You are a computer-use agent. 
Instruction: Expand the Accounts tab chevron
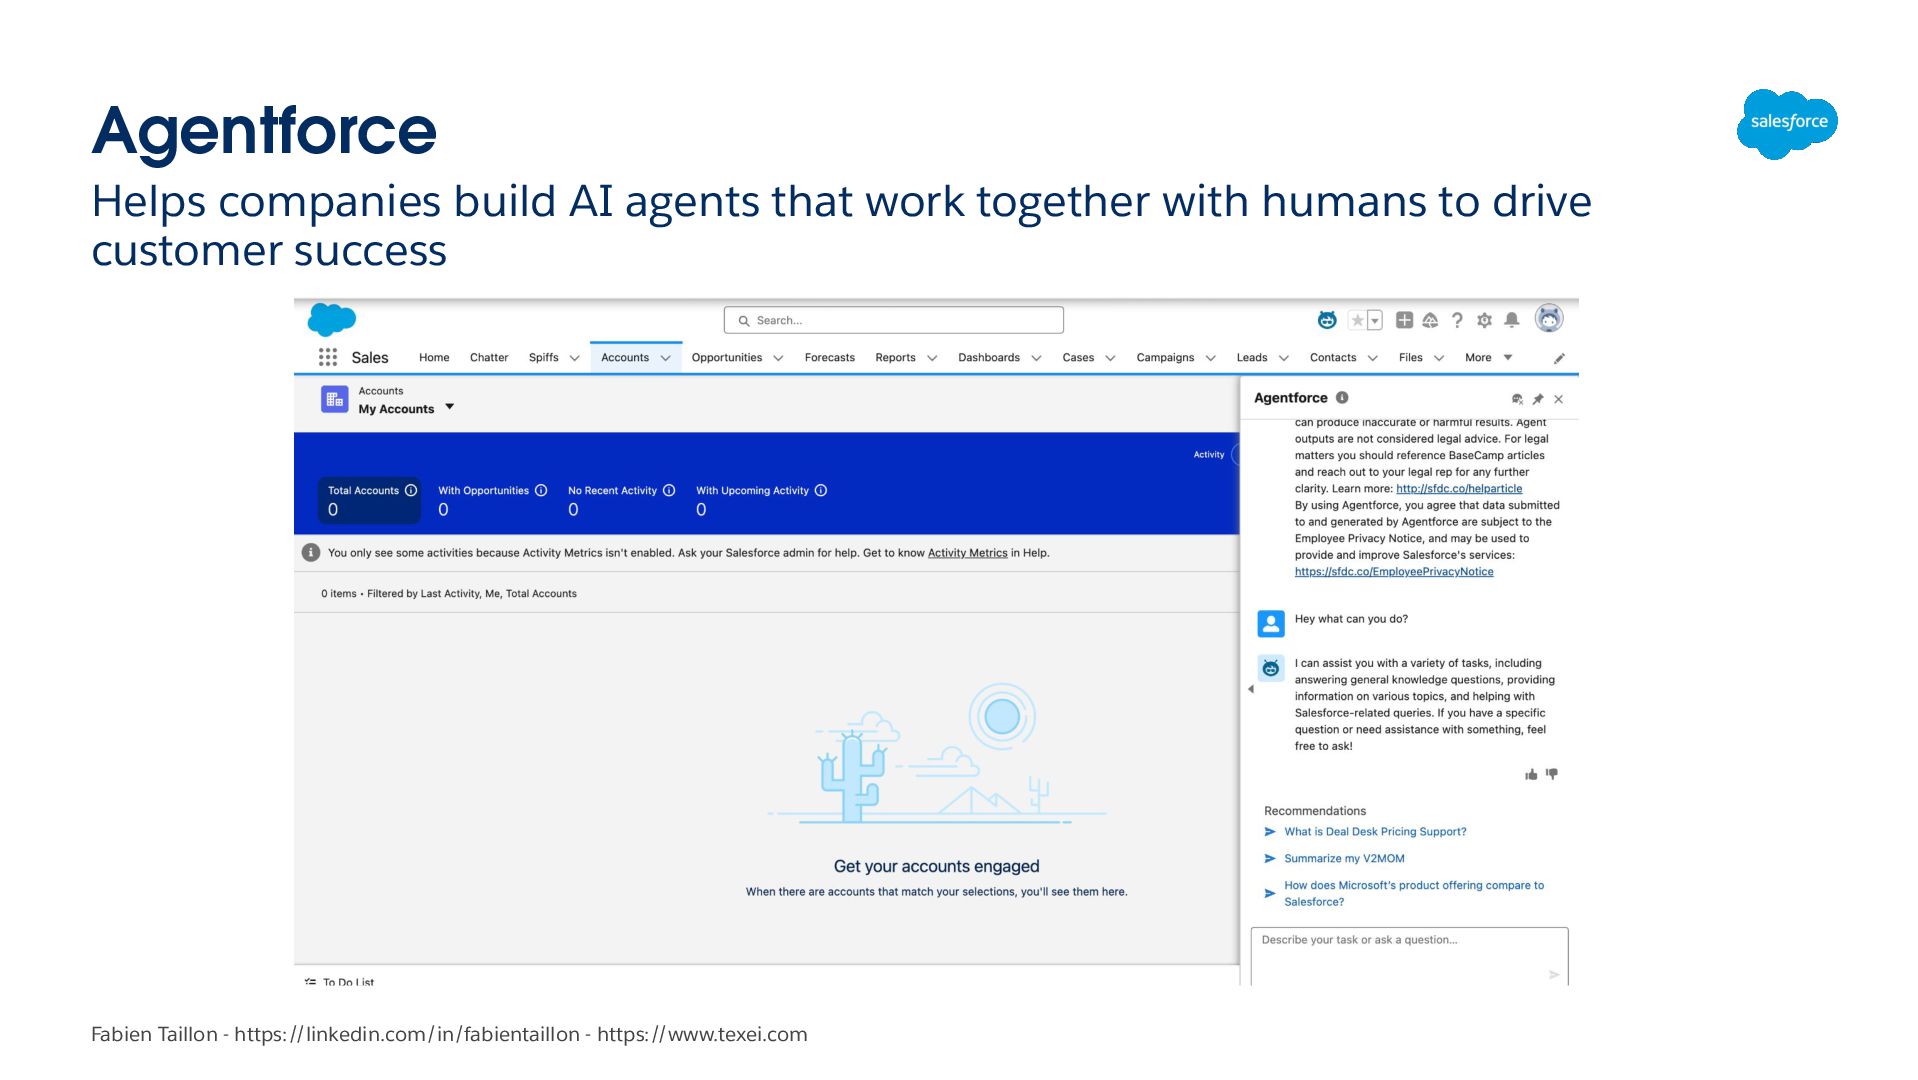(x=665, y=358)
